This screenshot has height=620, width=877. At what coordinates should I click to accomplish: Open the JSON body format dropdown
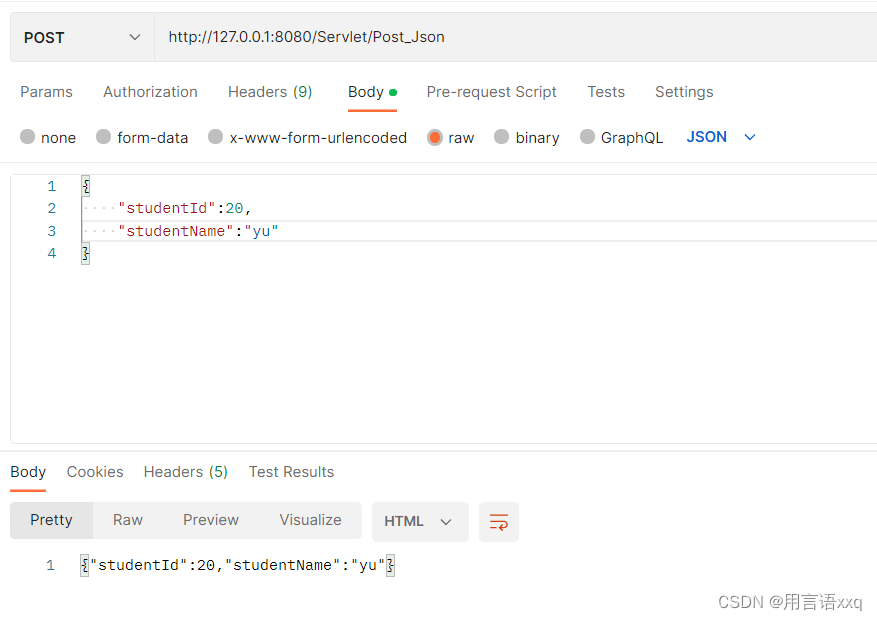pos(719,137)
